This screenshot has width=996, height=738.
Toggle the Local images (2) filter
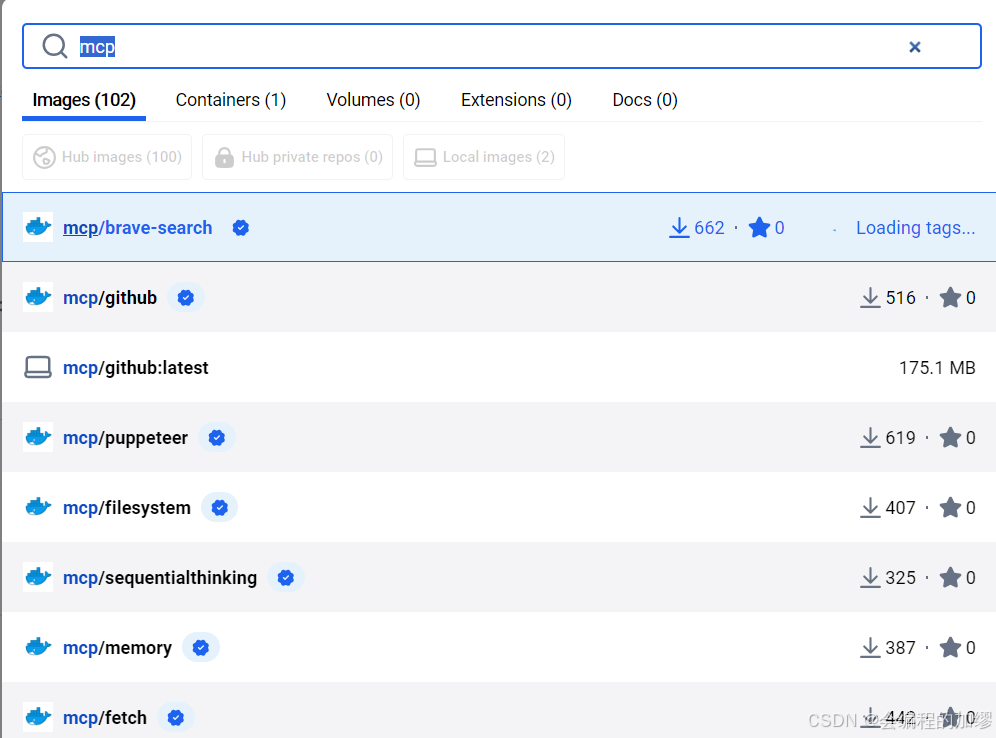point(484,157)
